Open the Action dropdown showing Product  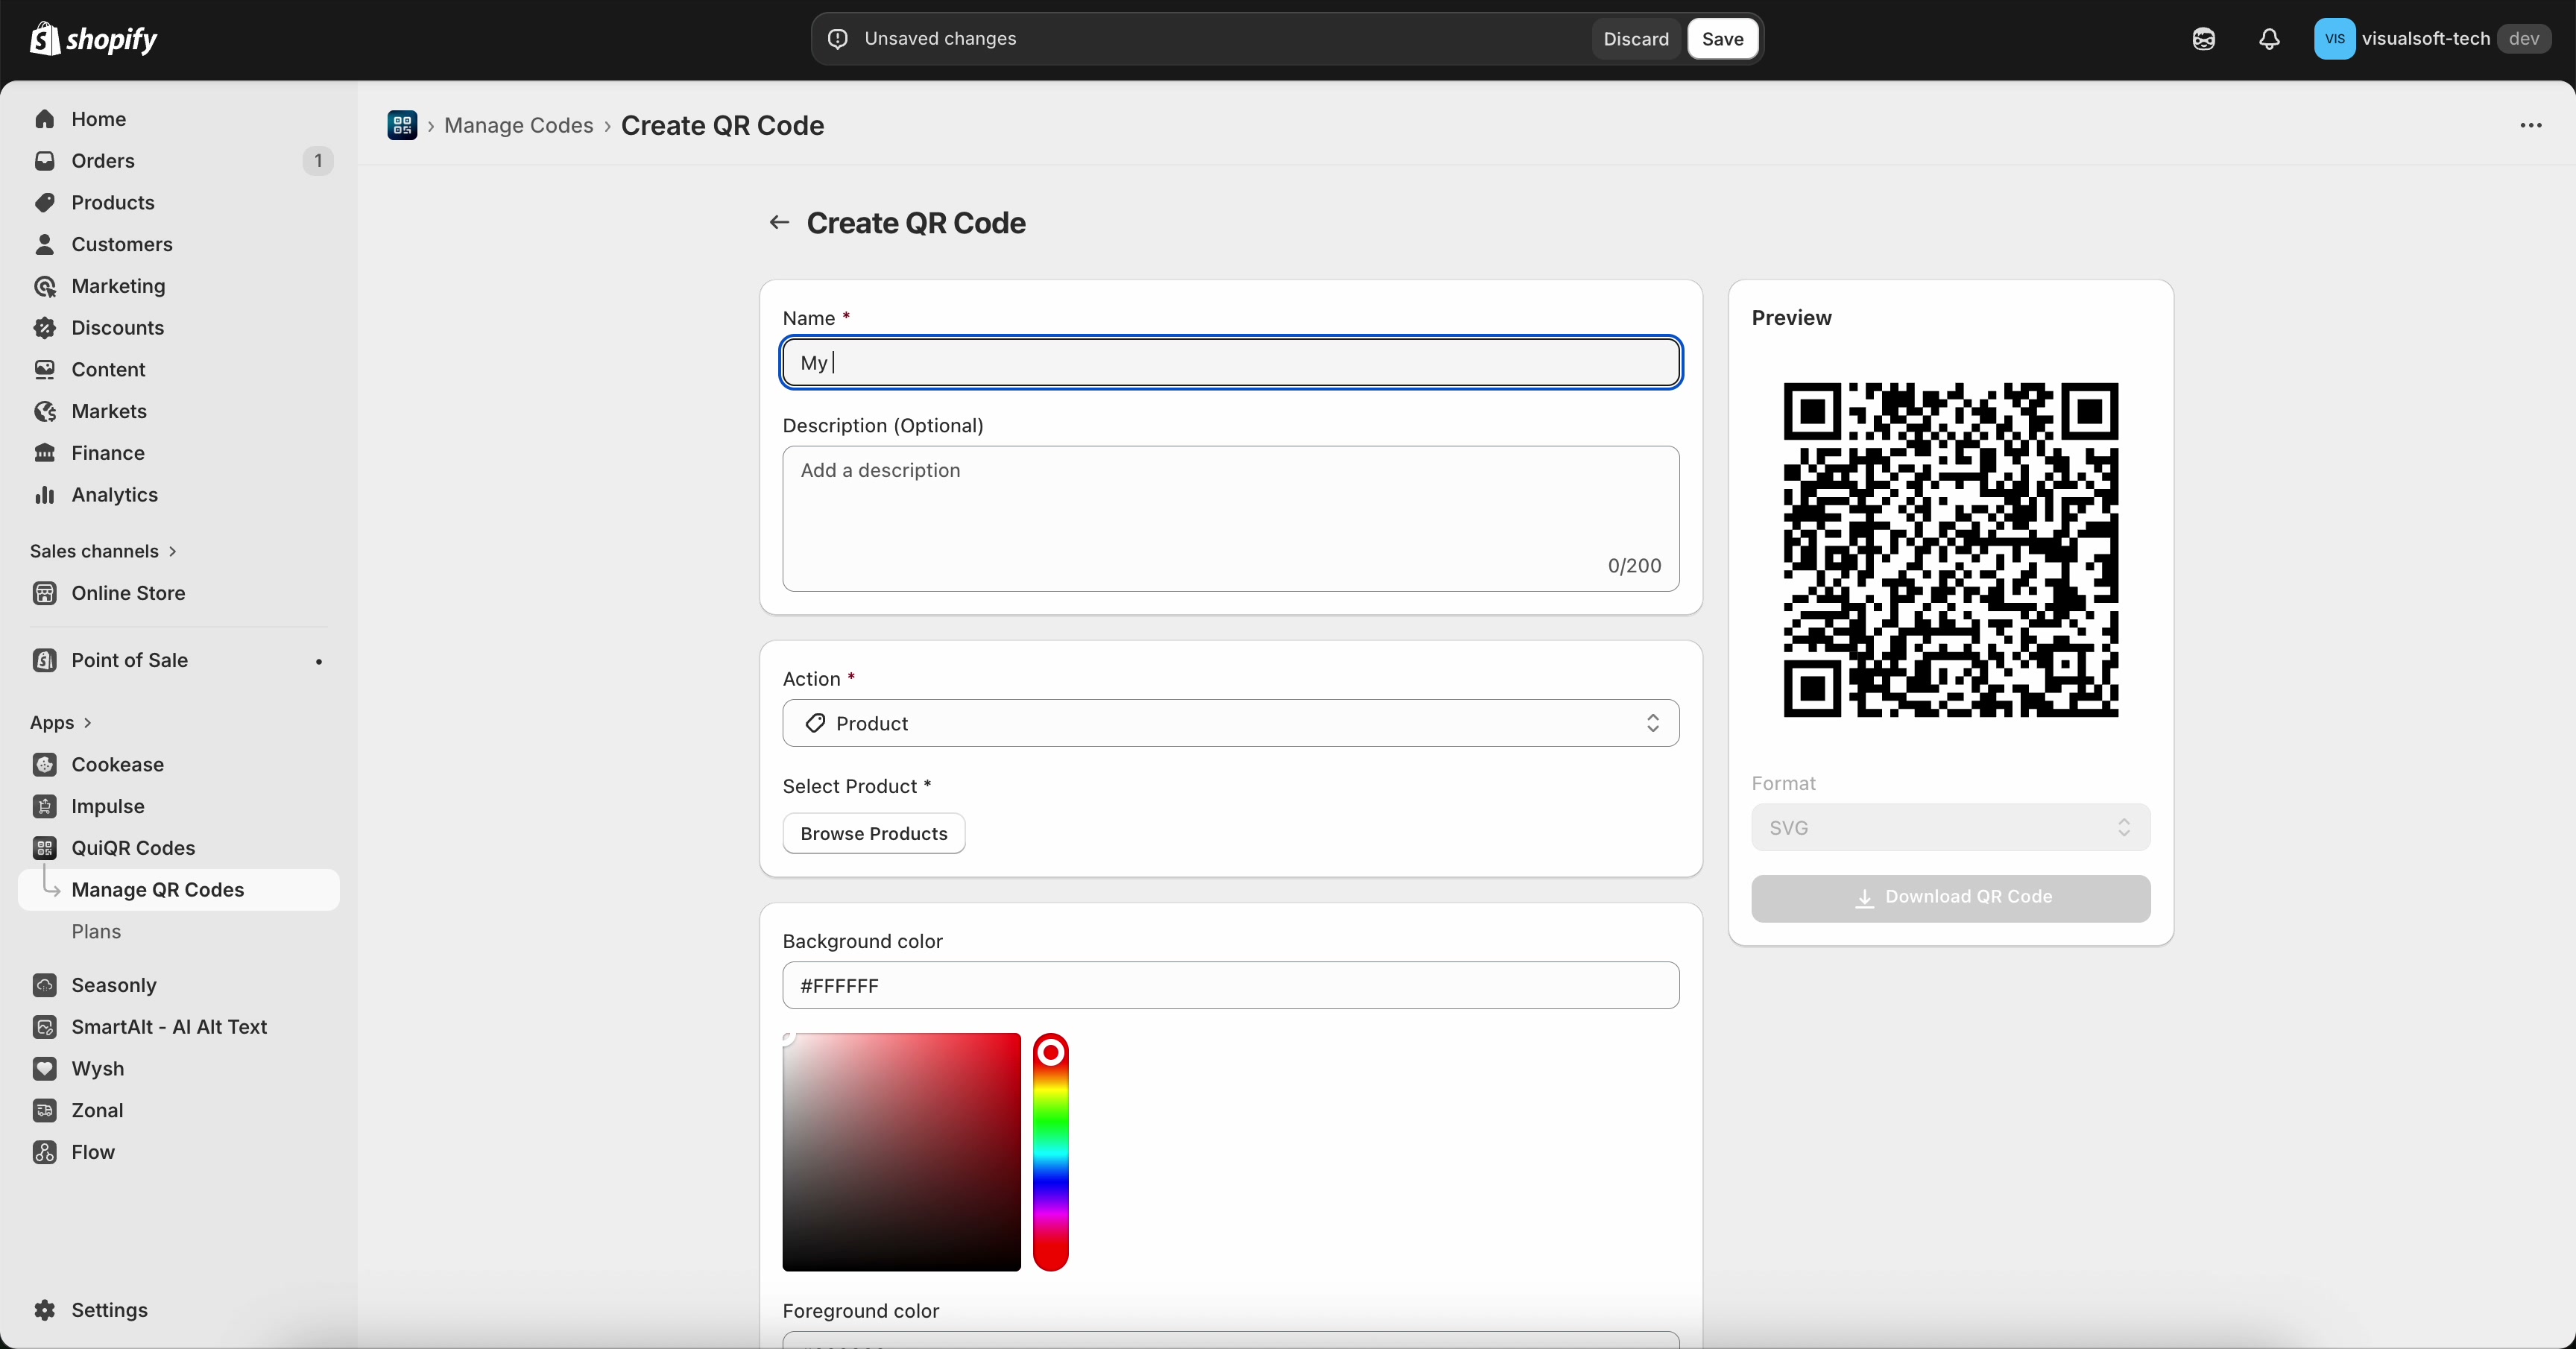pos(1230,723)
